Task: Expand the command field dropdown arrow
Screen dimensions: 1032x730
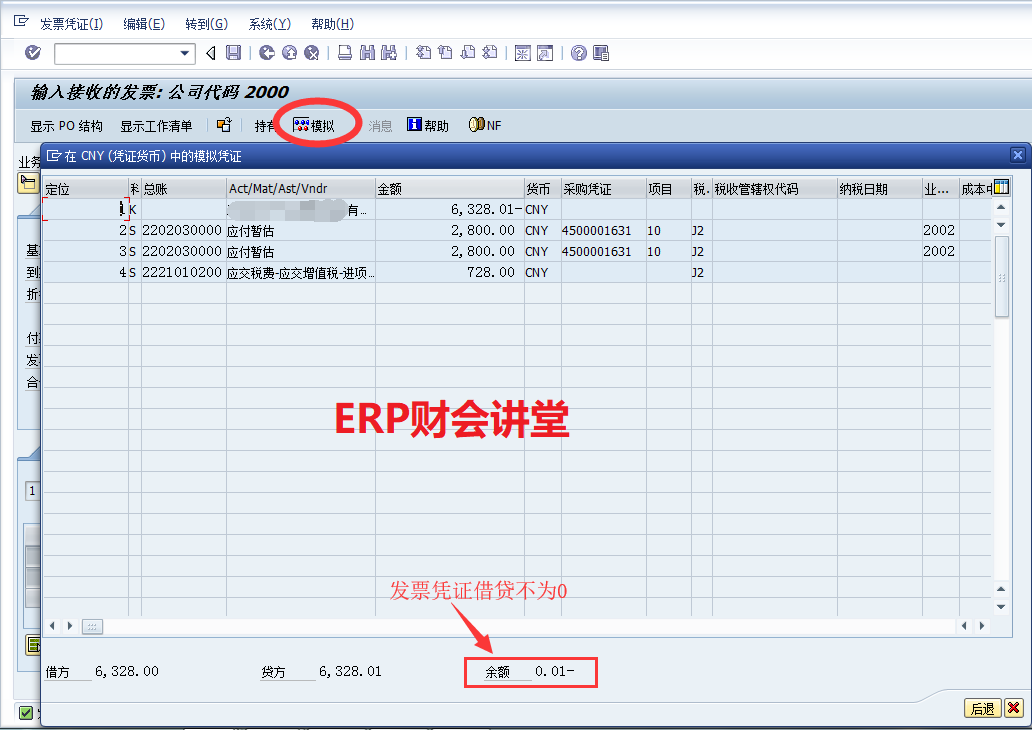Action: (185, 53)
